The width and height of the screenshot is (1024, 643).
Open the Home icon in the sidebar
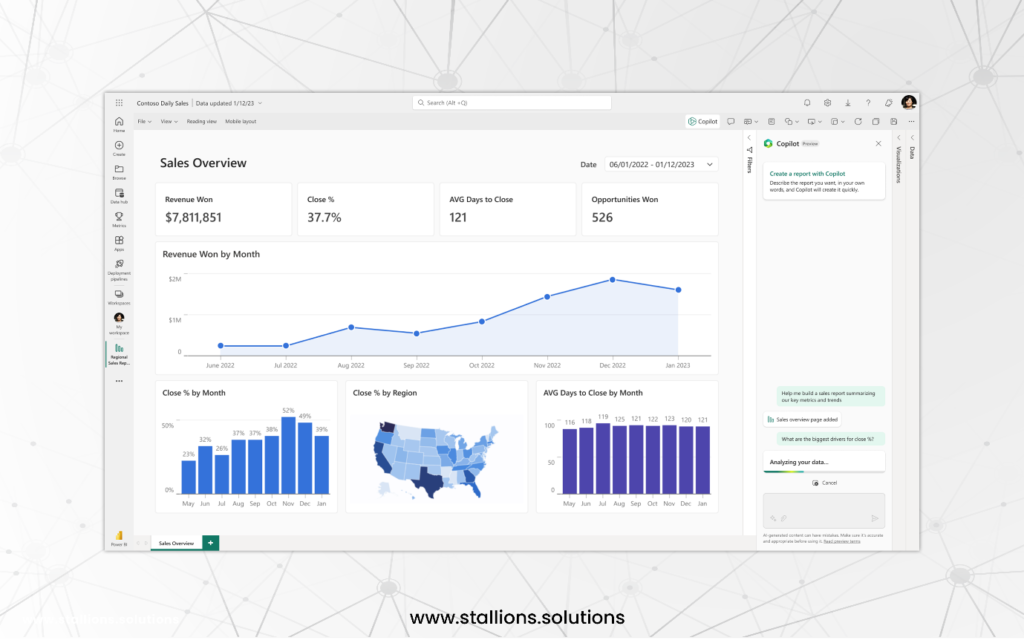tap(120, 124)
